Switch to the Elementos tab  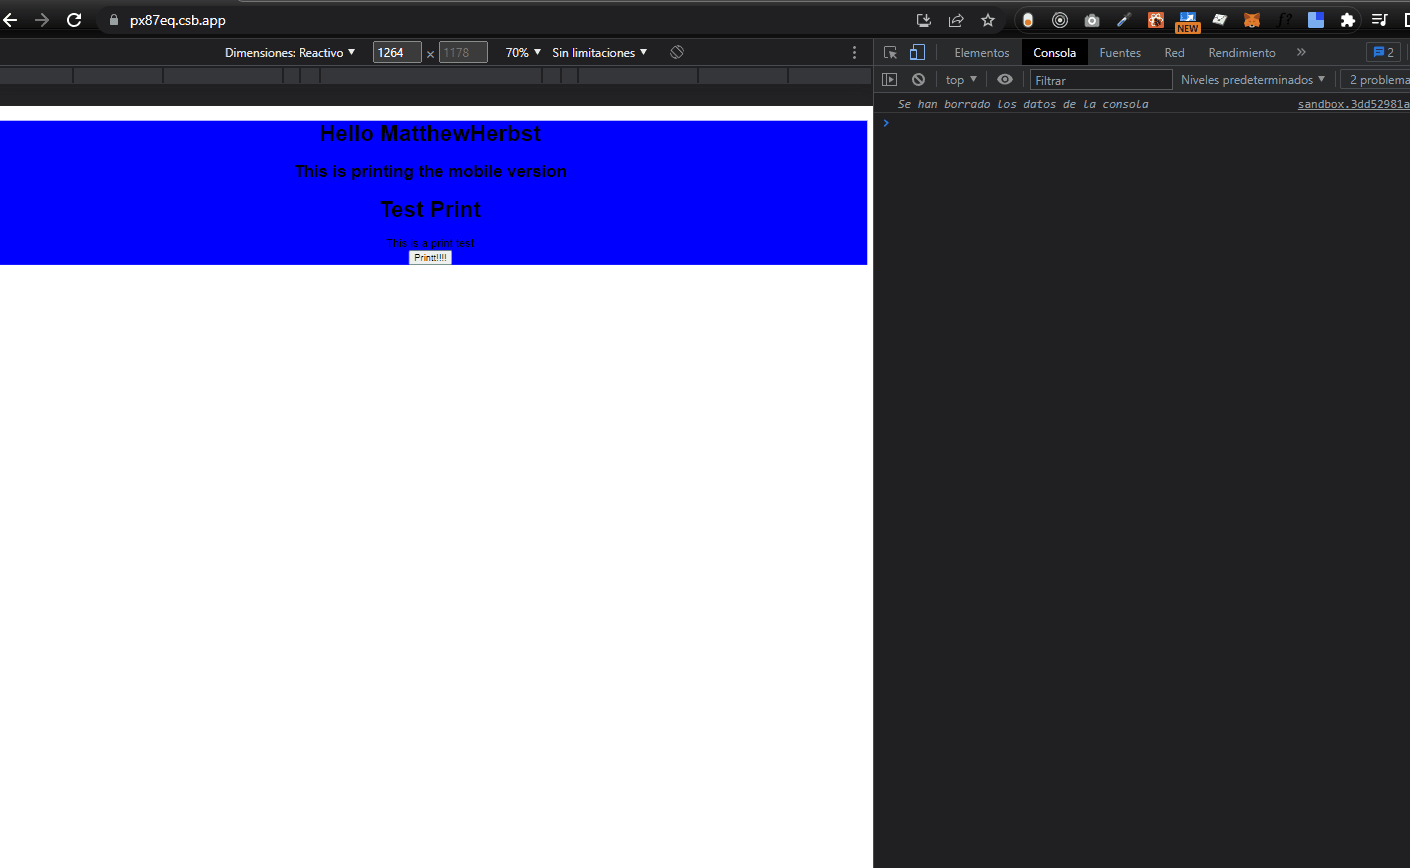980,52
